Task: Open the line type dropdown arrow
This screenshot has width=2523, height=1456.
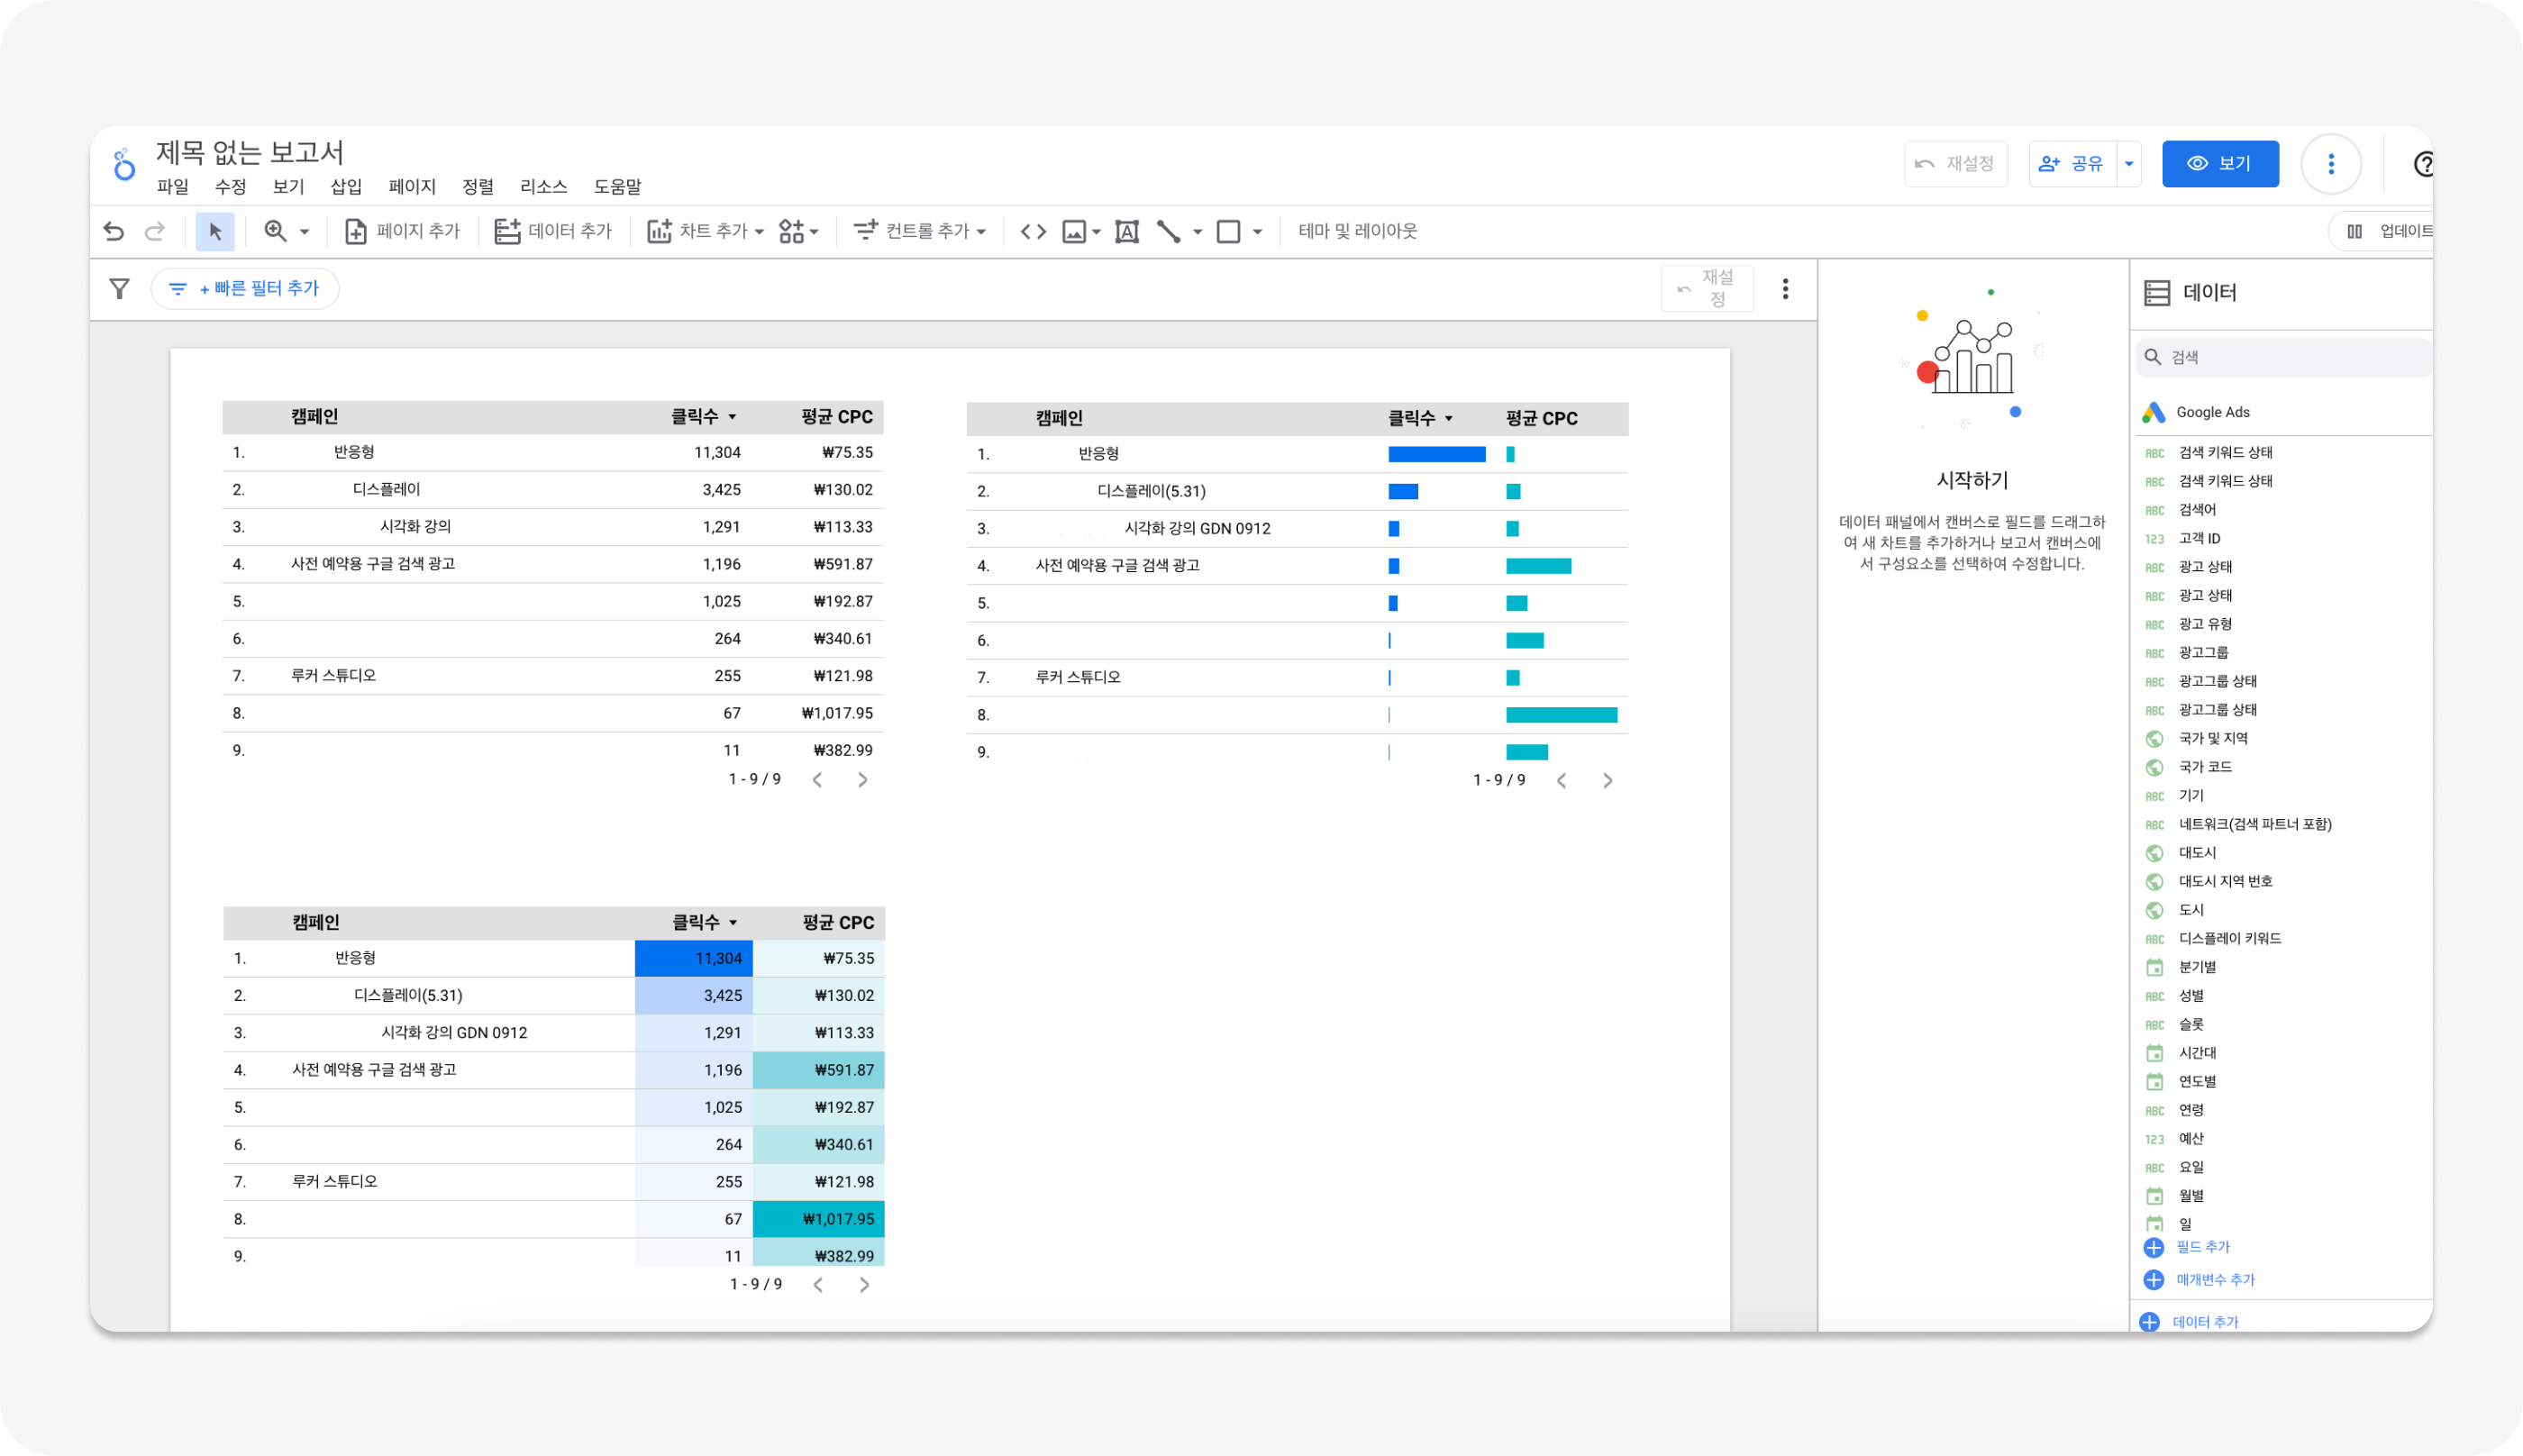Action: [1197, 232]
